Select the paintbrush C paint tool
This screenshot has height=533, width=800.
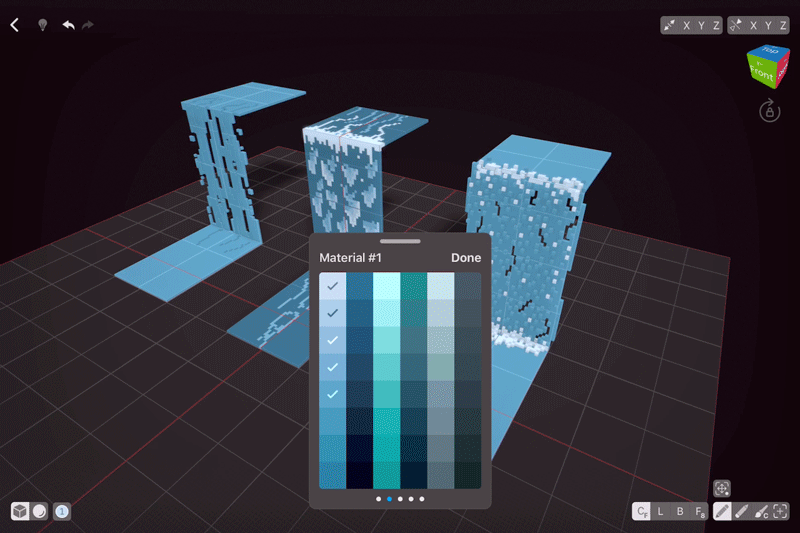pyautogui.click(x=761, y=511)
